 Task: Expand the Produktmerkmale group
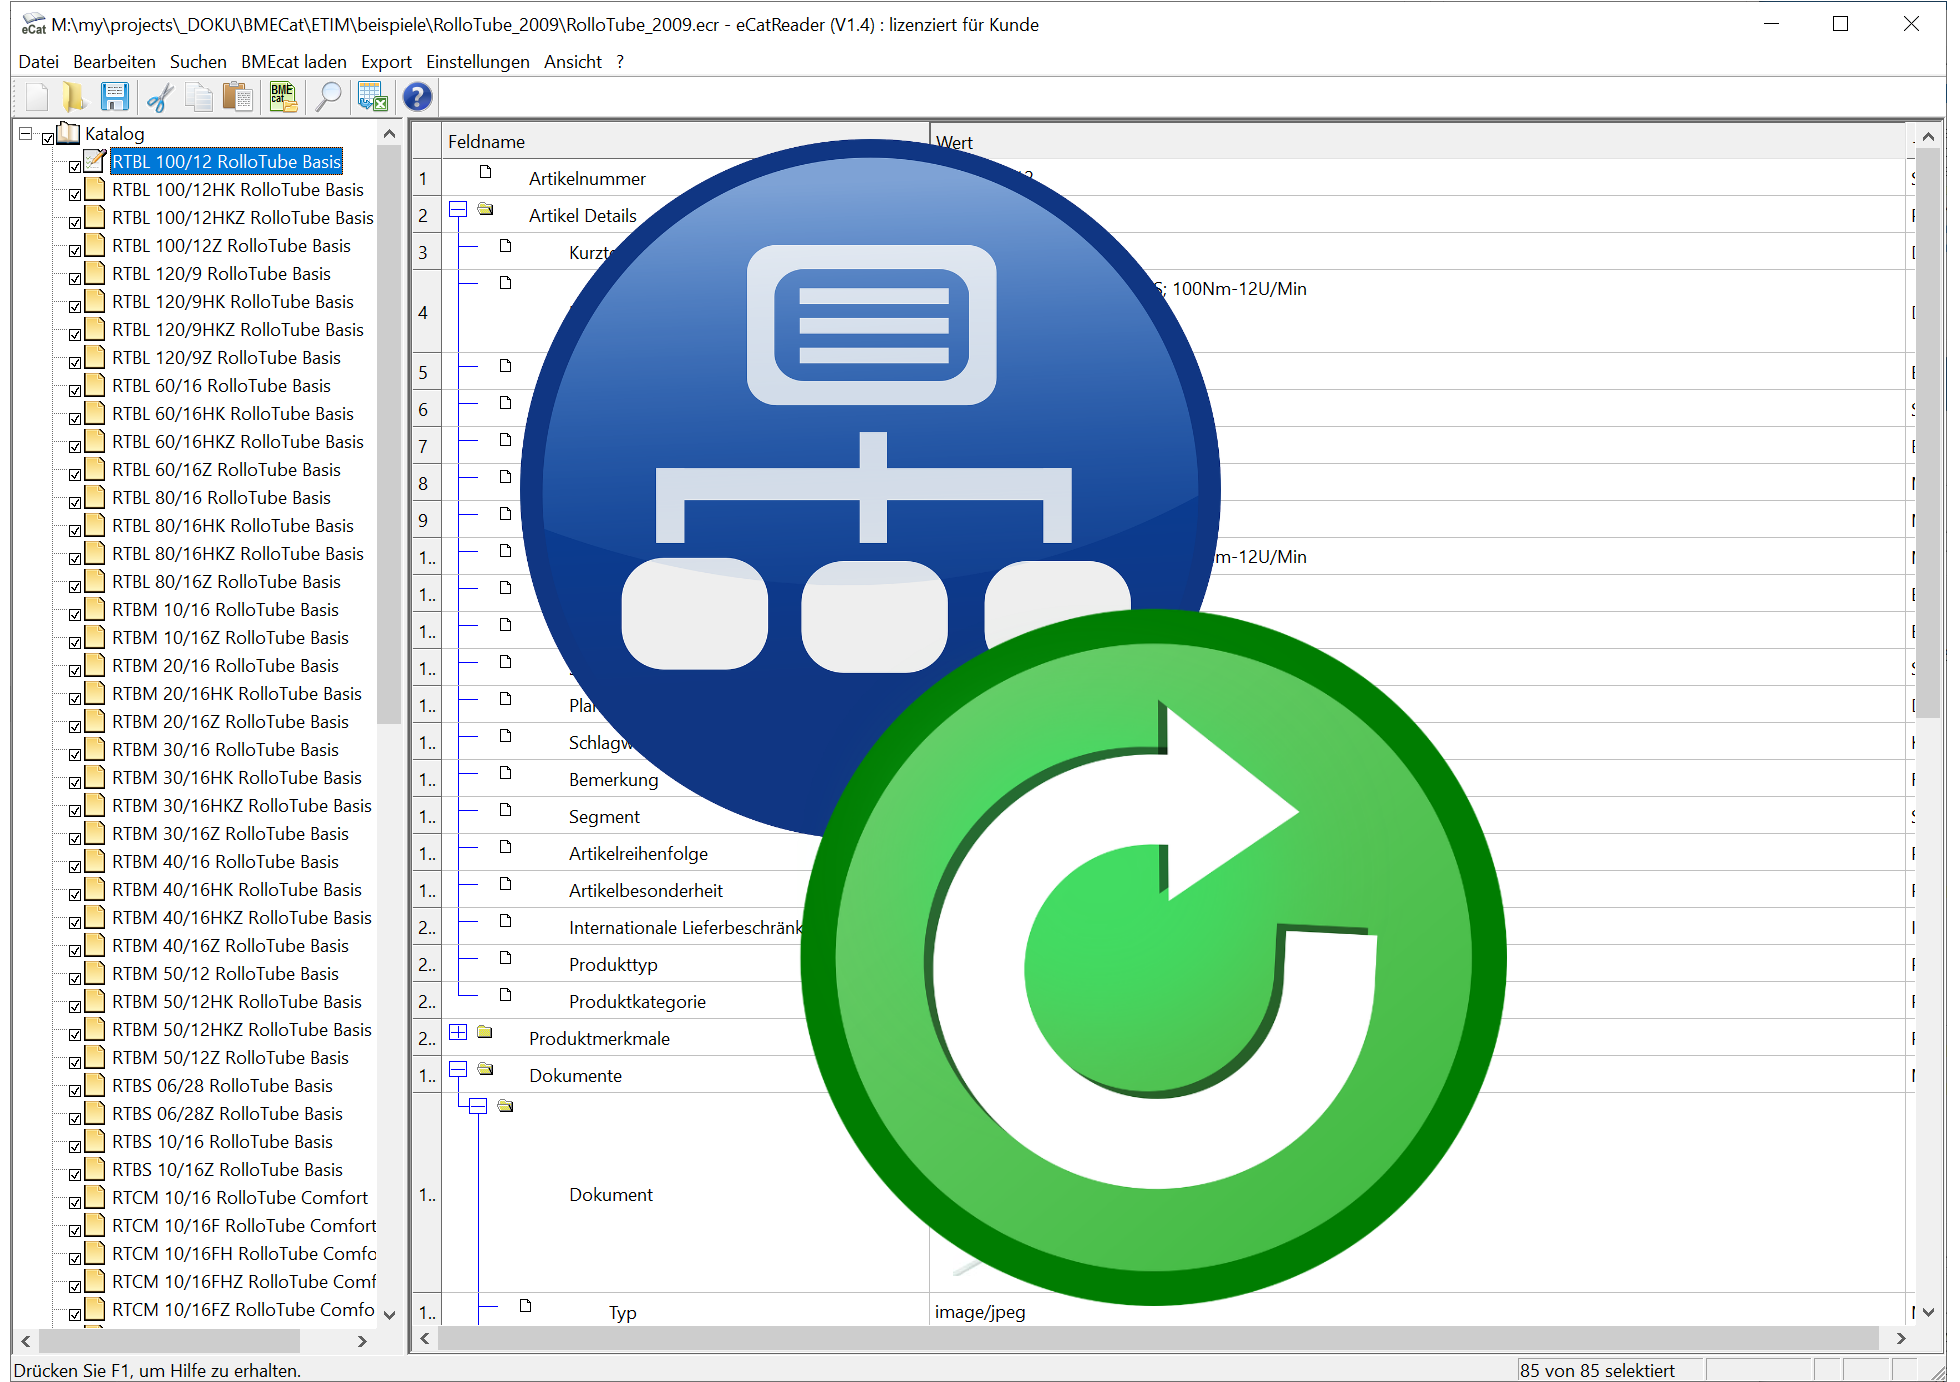[x=458, y=1032]
